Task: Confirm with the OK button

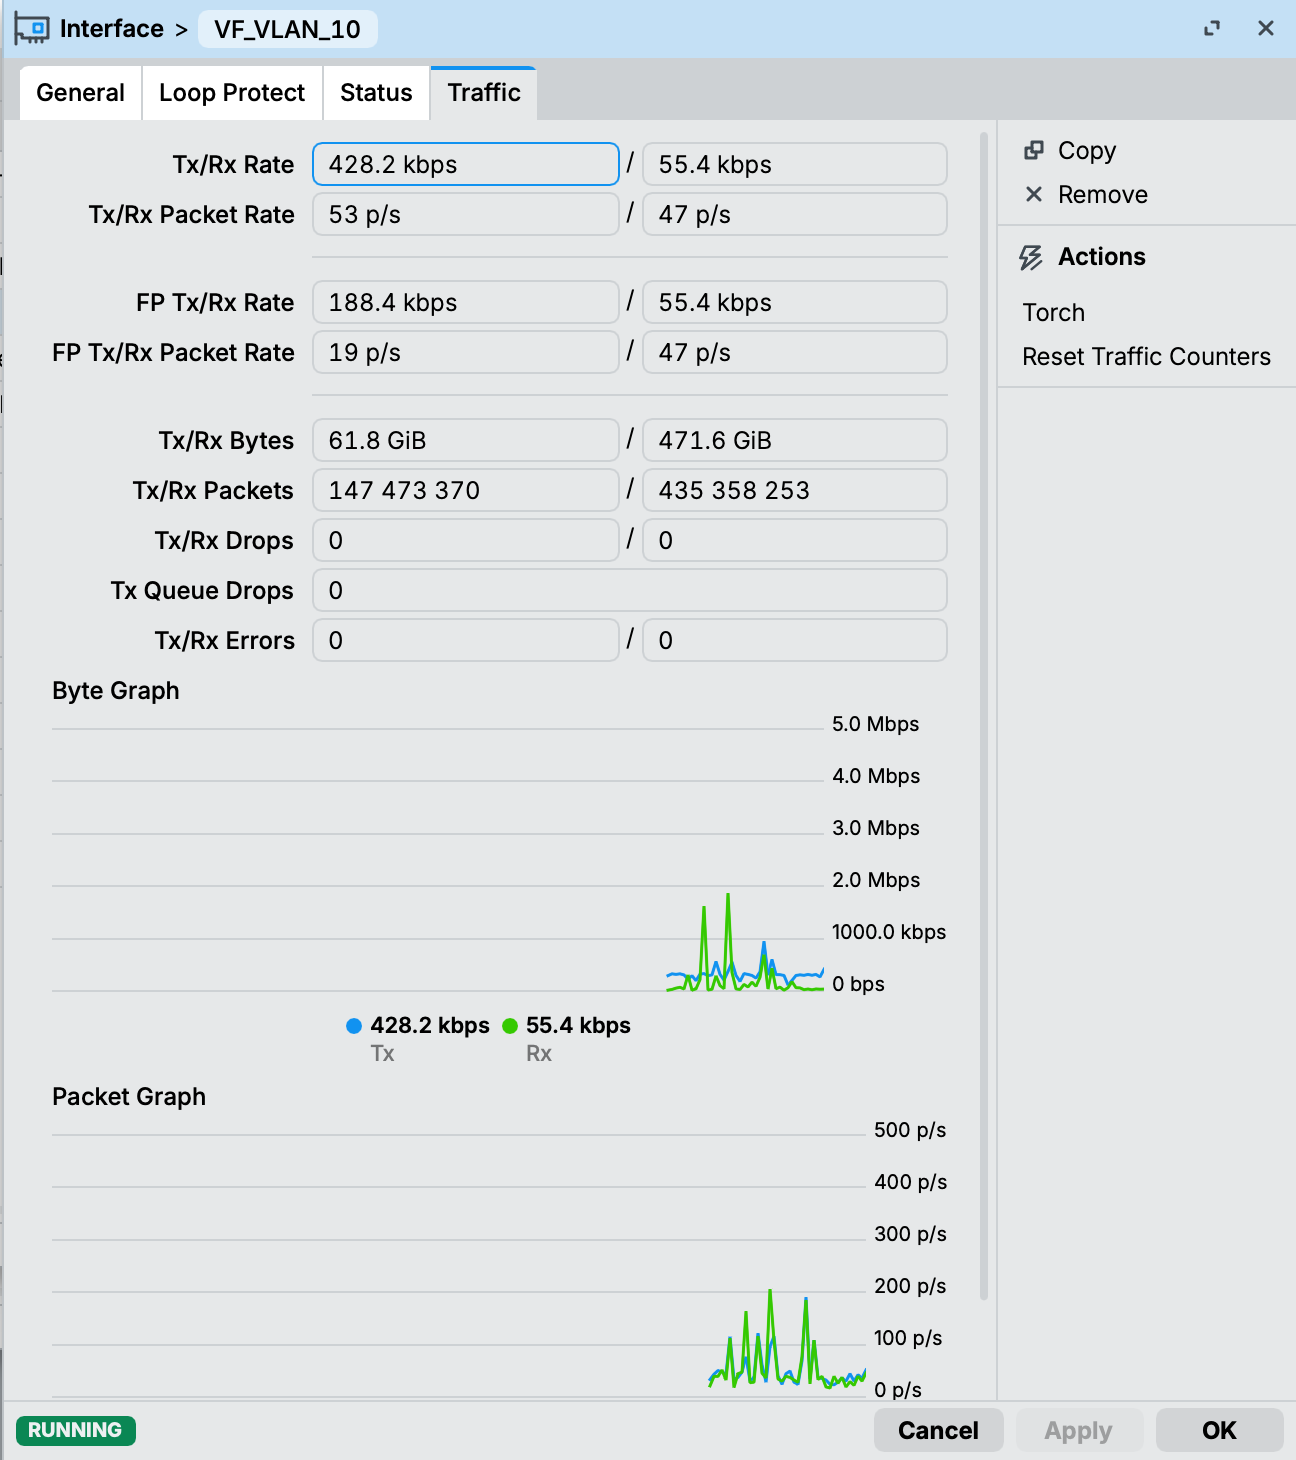Action: click(1219, 1430)
